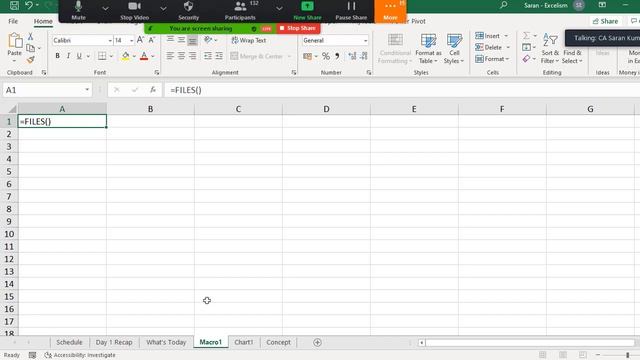The width and height of the screenshot is (640, 360).
Task: Open Sort & Filter menu
Action: (550, 49)
